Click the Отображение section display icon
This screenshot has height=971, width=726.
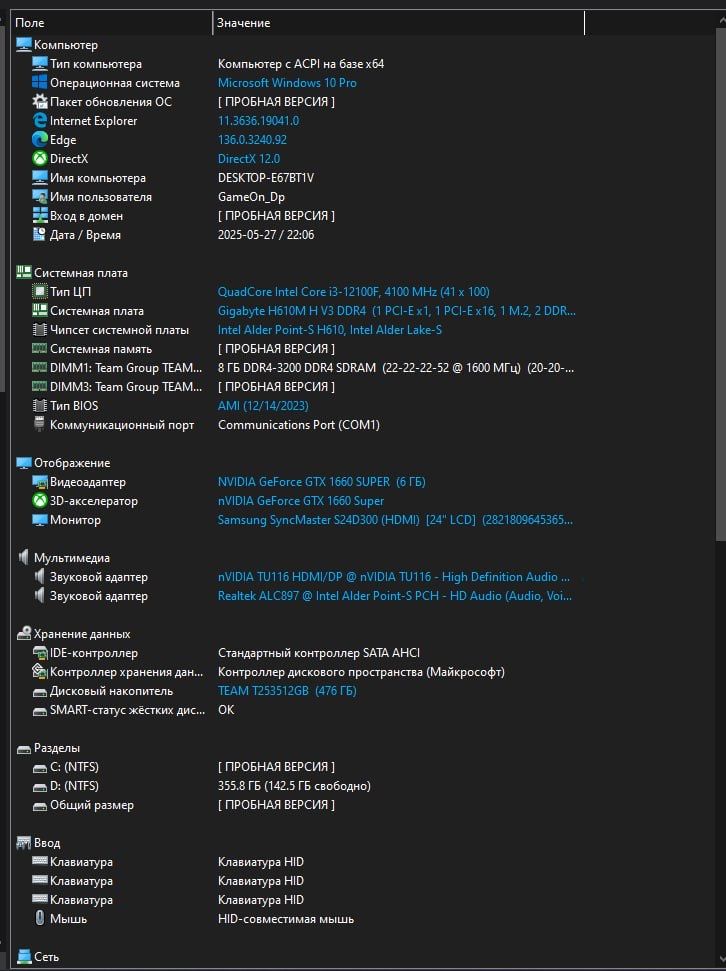click(24, 463)
